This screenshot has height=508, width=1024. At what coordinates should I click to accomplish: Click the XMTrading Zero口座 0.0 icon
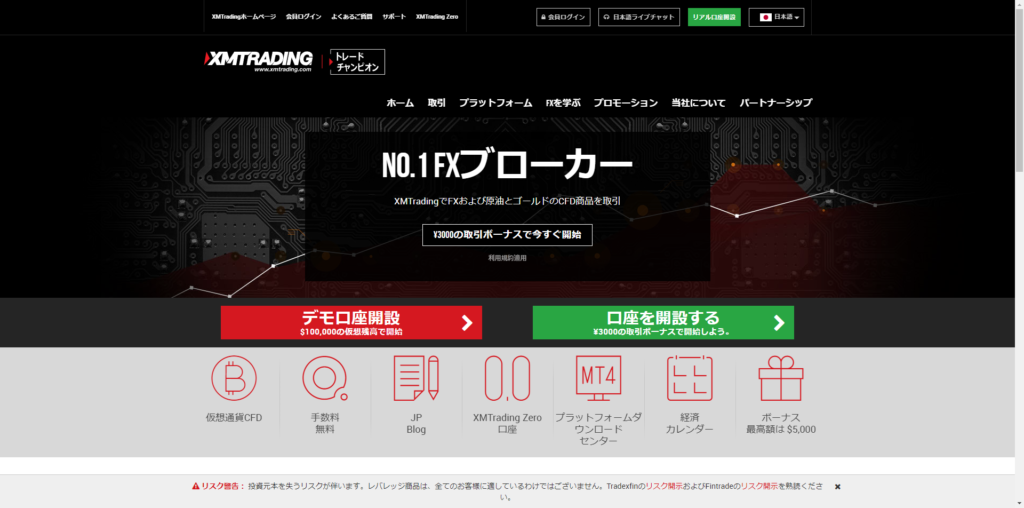tap(507, 377)
